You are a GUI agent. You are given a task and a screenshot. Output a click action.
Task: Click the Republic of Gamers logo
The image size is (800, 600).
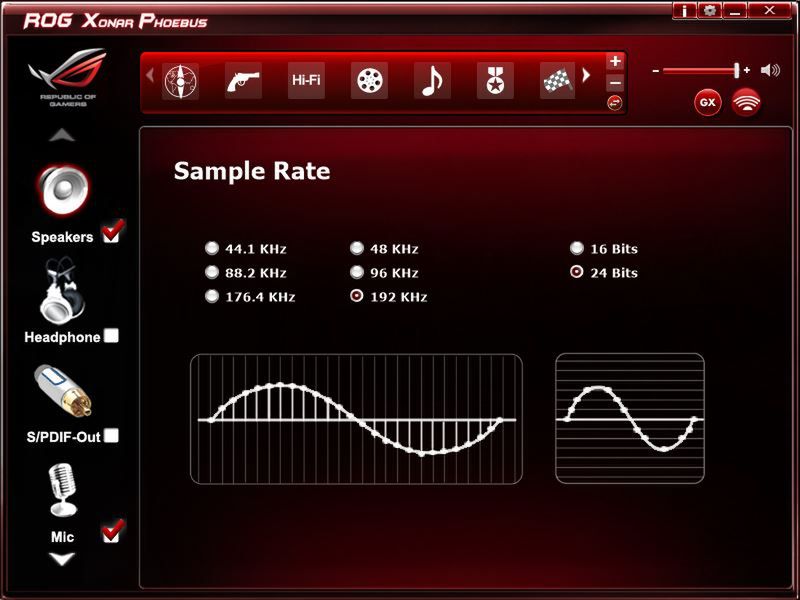click(67, 77)
